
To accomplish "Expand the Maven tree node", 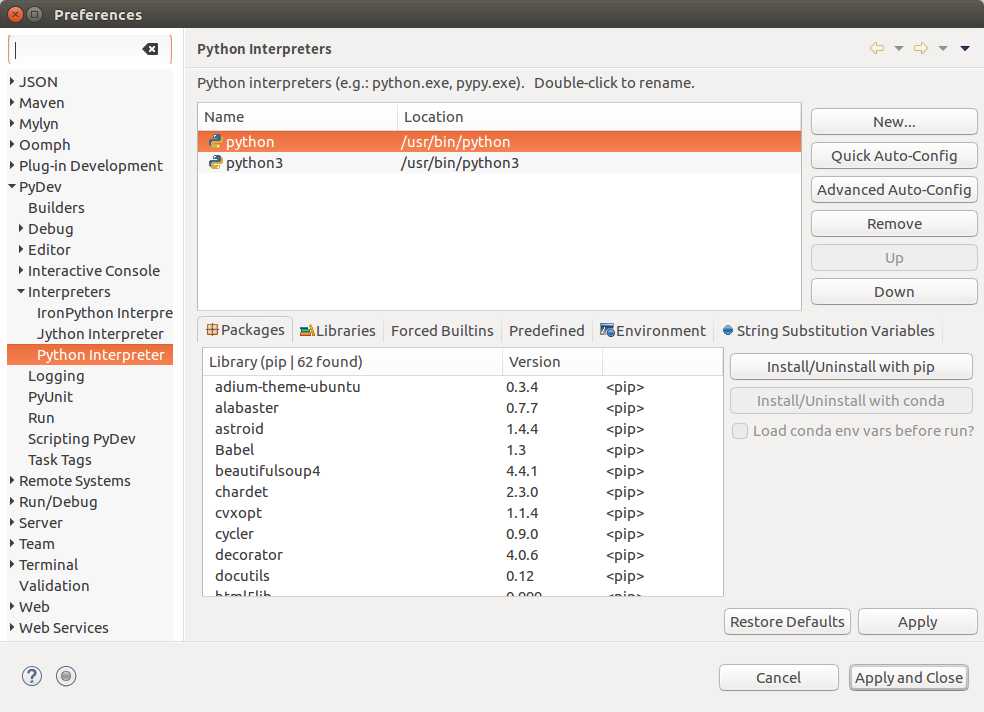I will [x=12, y=102].
